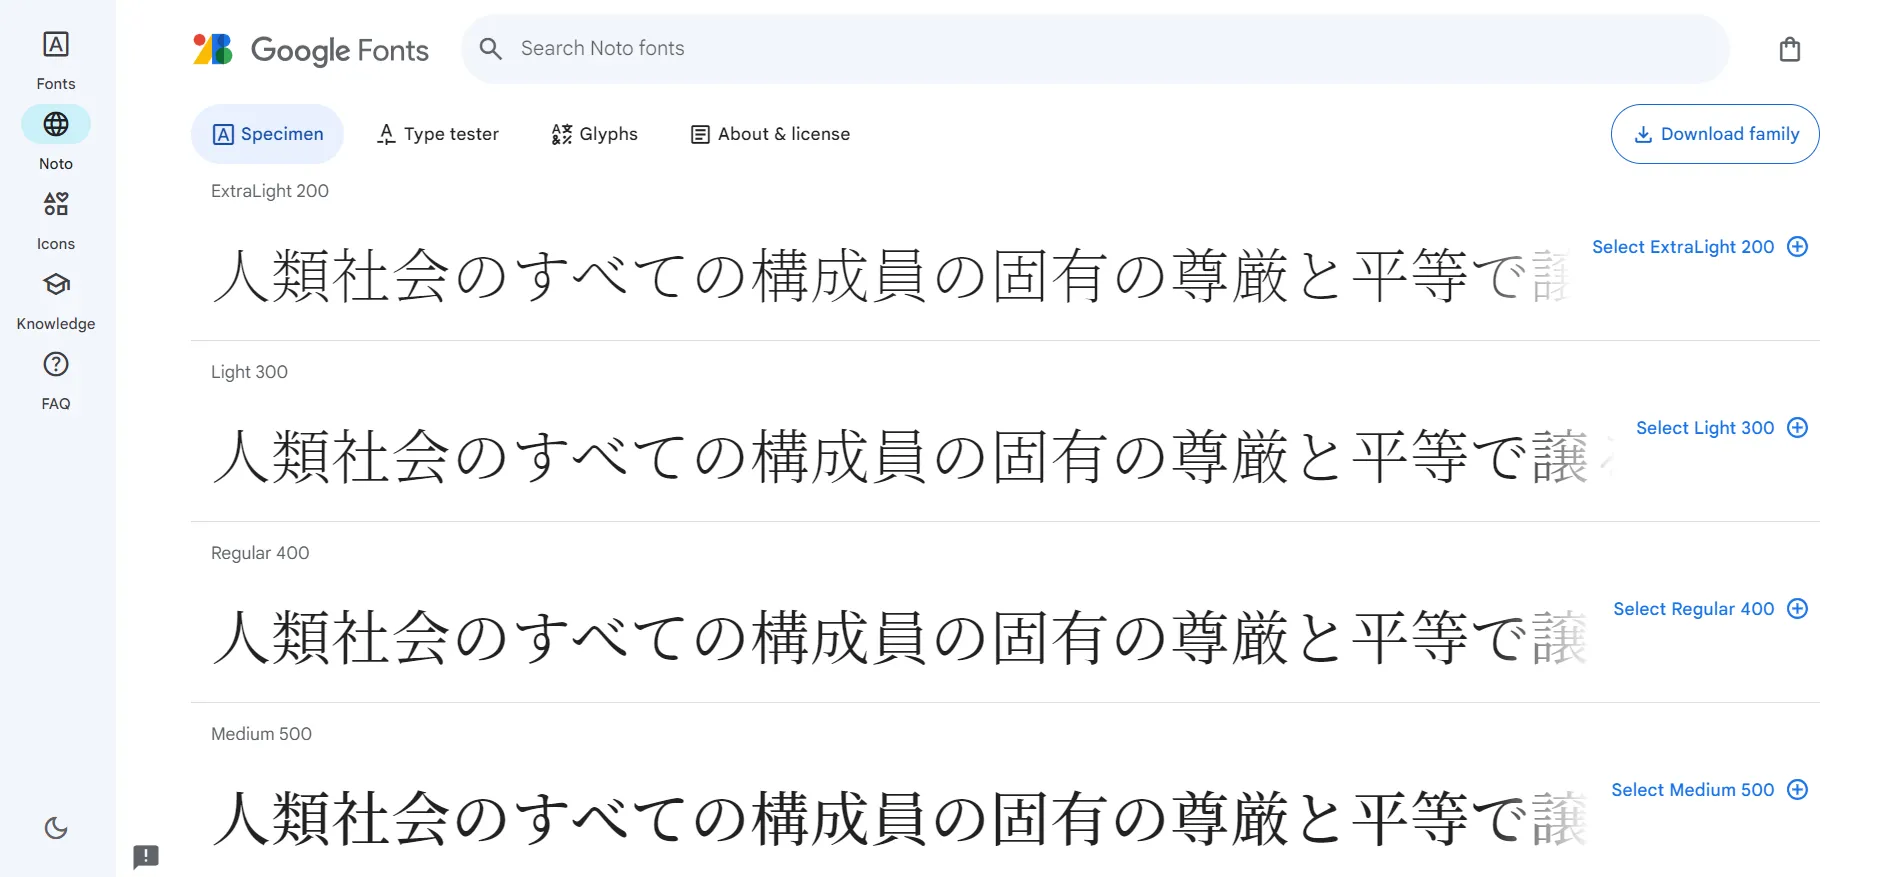Click Select Medium 500 link
This screenshot has width=1881, height=877.
pos(1693,790)
